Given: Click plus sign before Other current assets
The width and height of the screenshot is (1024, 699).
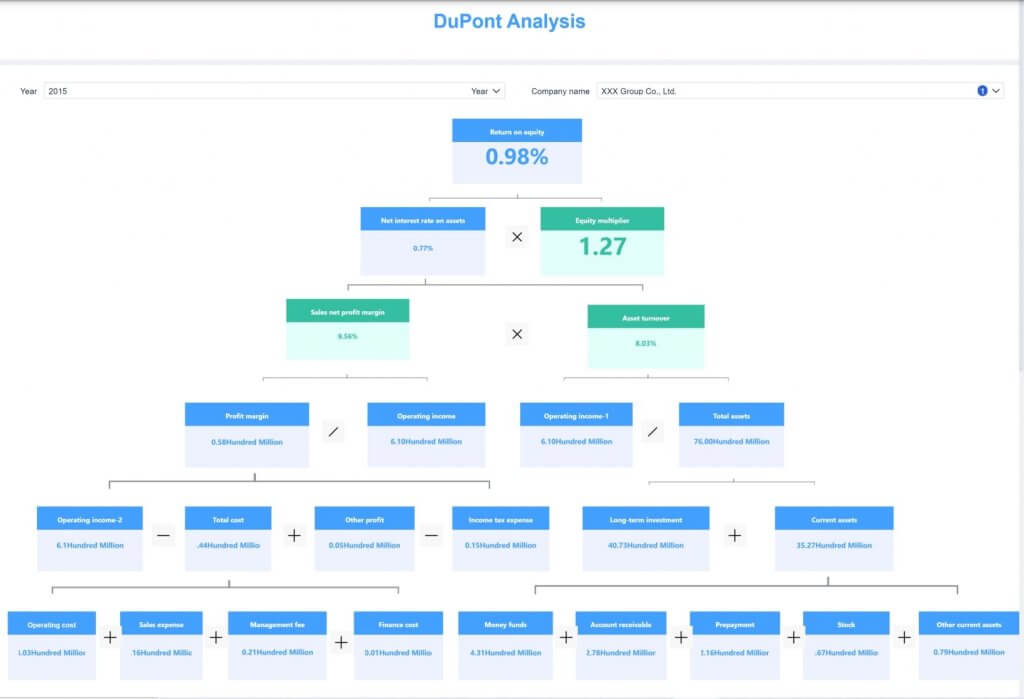Looking at the screenshot, I should (904, 637).
